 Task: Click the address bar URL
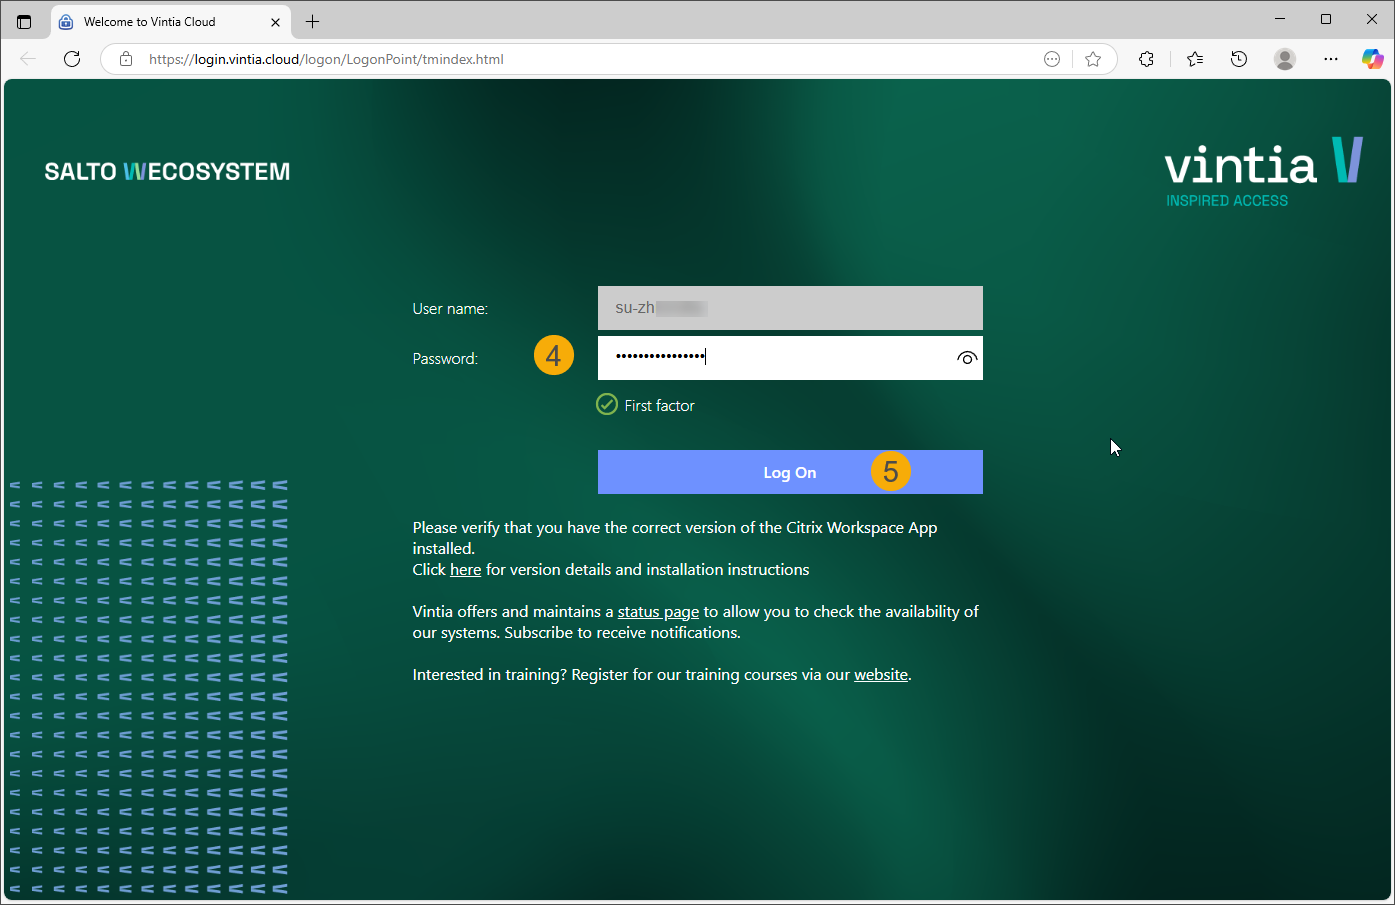326,59
